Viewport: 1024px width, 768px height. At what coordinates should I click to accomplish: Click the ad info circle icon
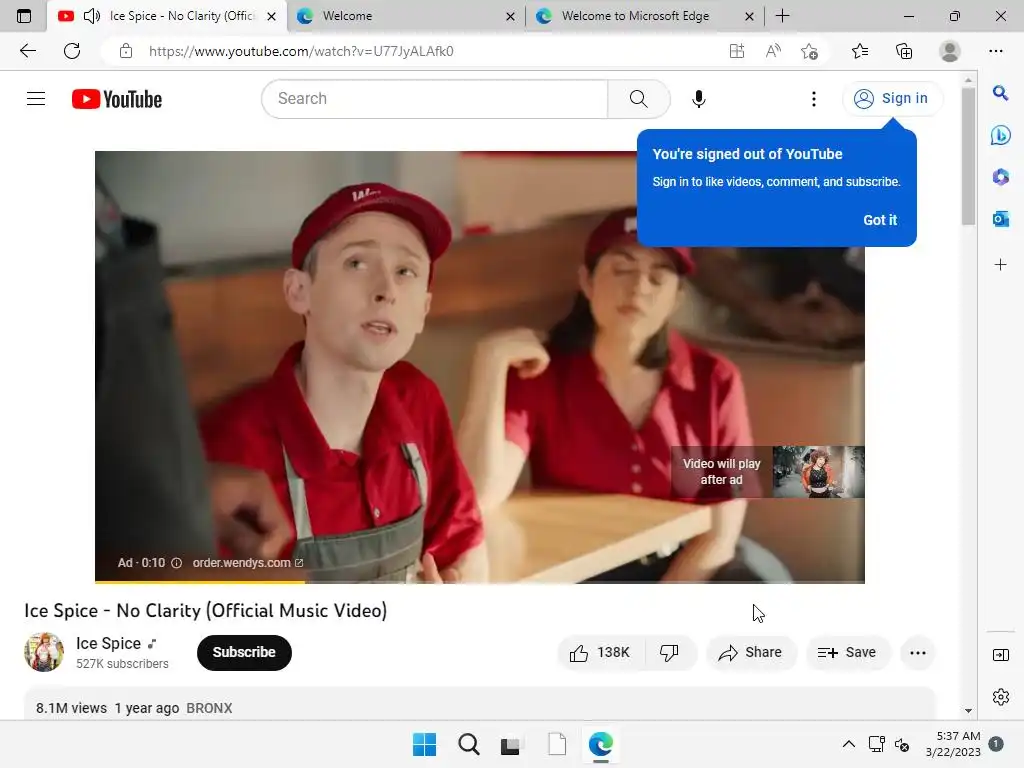[x=176, y=563]
